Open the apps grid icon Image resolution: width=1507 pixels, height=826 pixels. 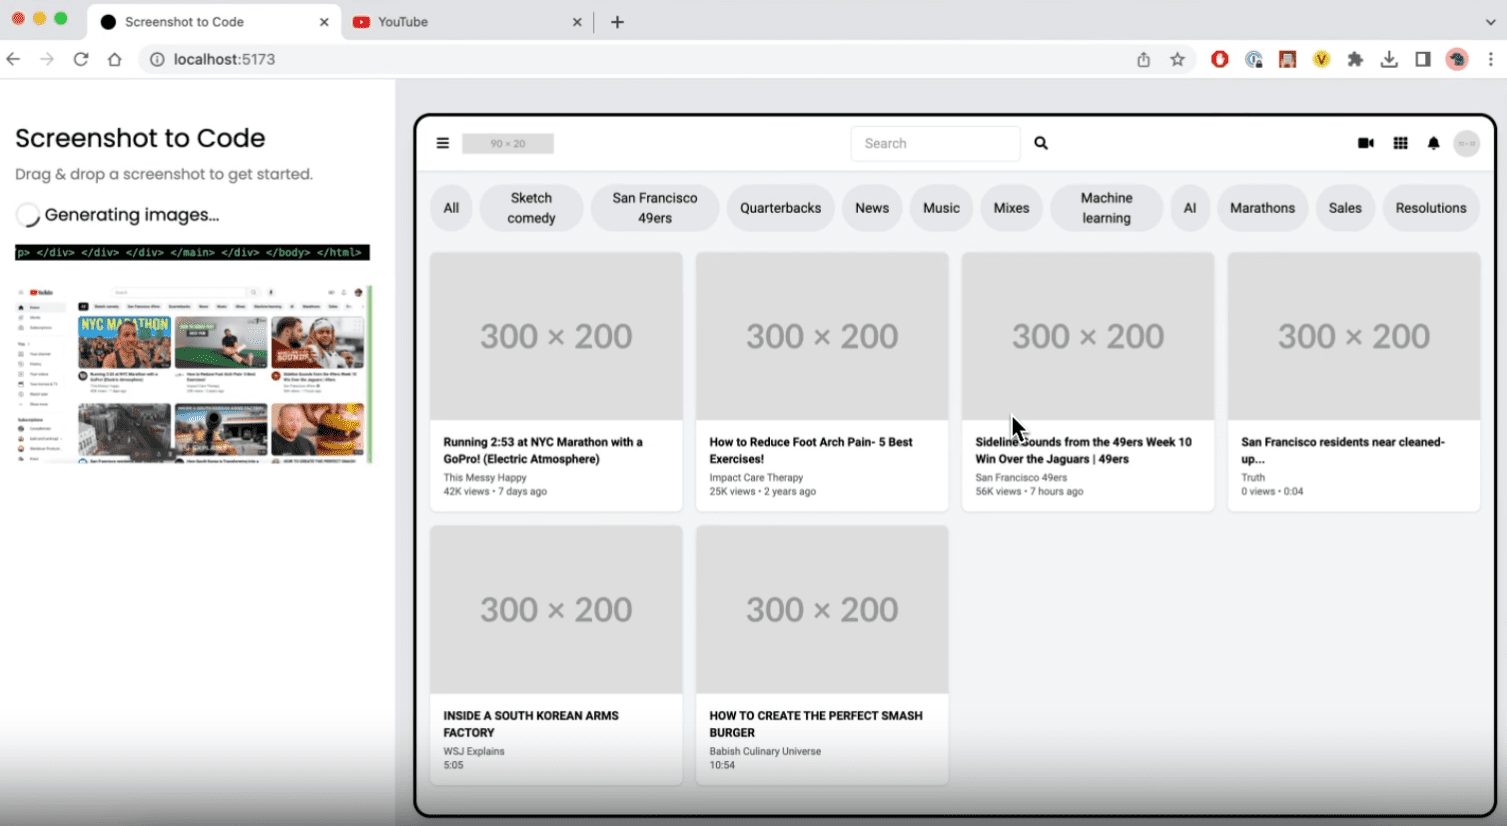[1401, 143]
